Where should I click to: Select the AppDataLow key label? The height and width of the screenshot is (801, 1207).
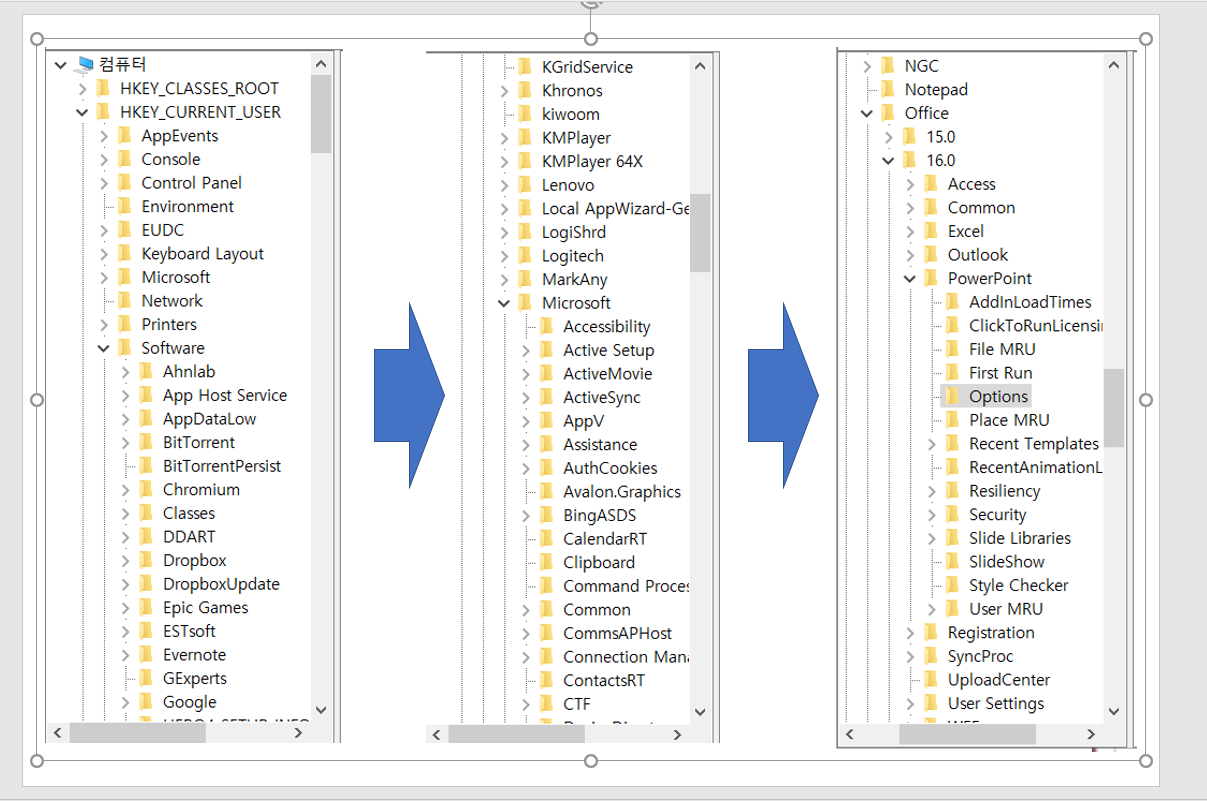209,419
